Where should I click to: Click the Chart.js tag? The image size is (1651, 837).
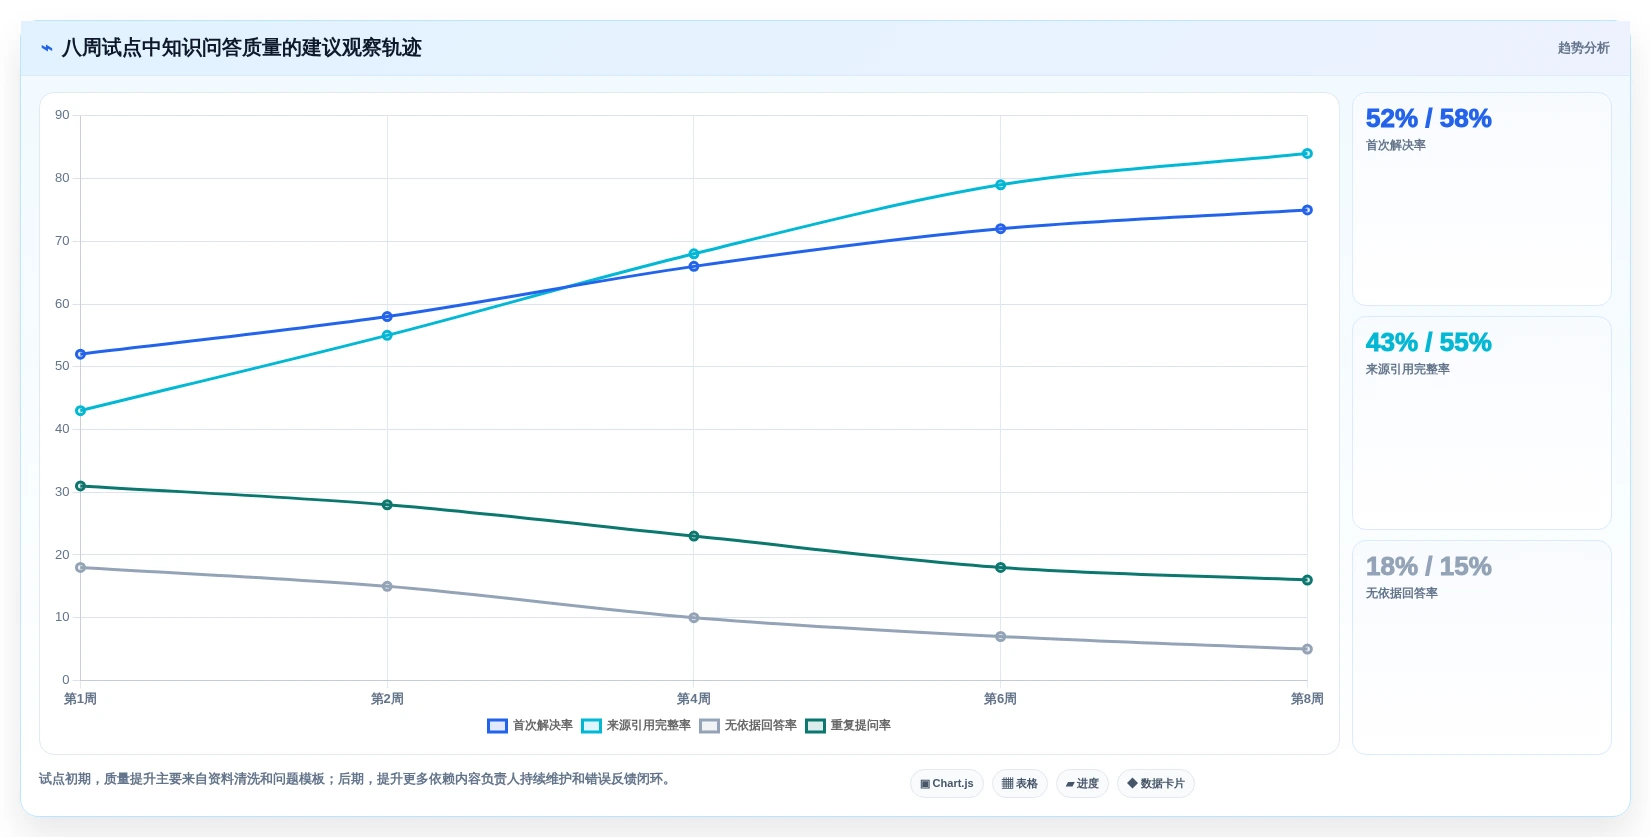[x=947, y=784]
